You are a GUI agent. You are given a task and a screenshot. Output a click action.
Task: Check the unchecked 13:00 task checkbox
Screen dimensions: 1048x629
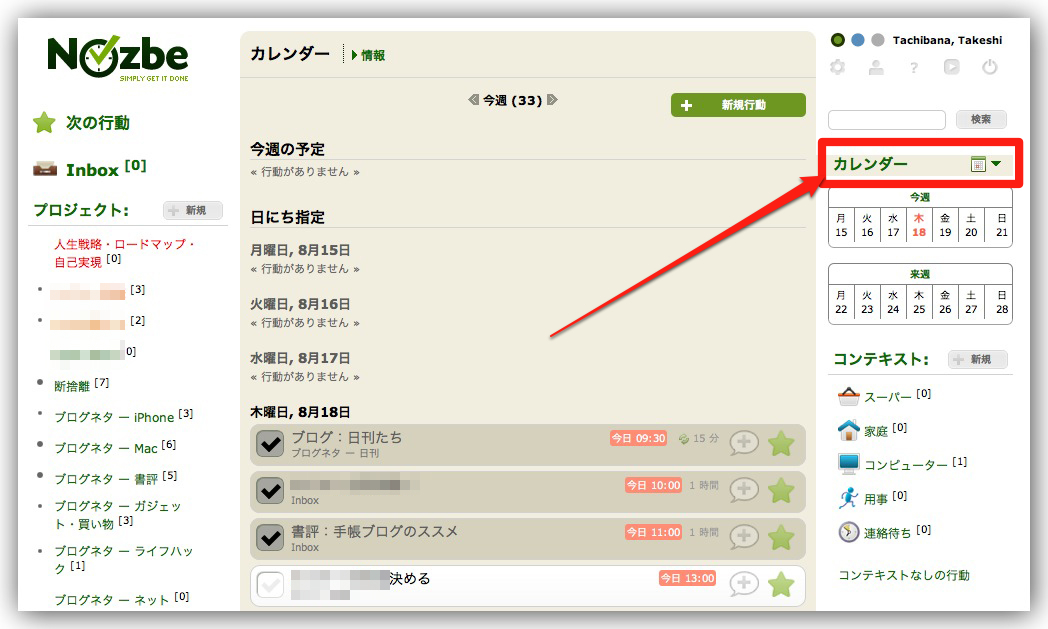tap(271, 585)
